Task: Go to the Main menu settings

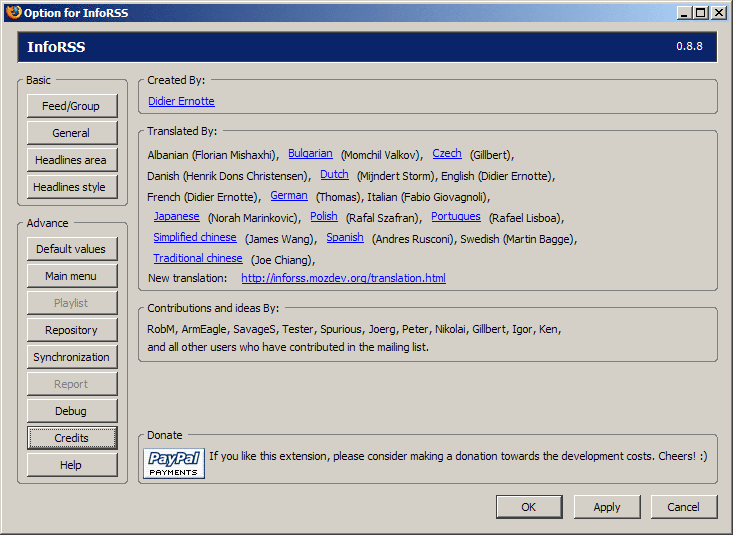Action: tap(72, 276)
